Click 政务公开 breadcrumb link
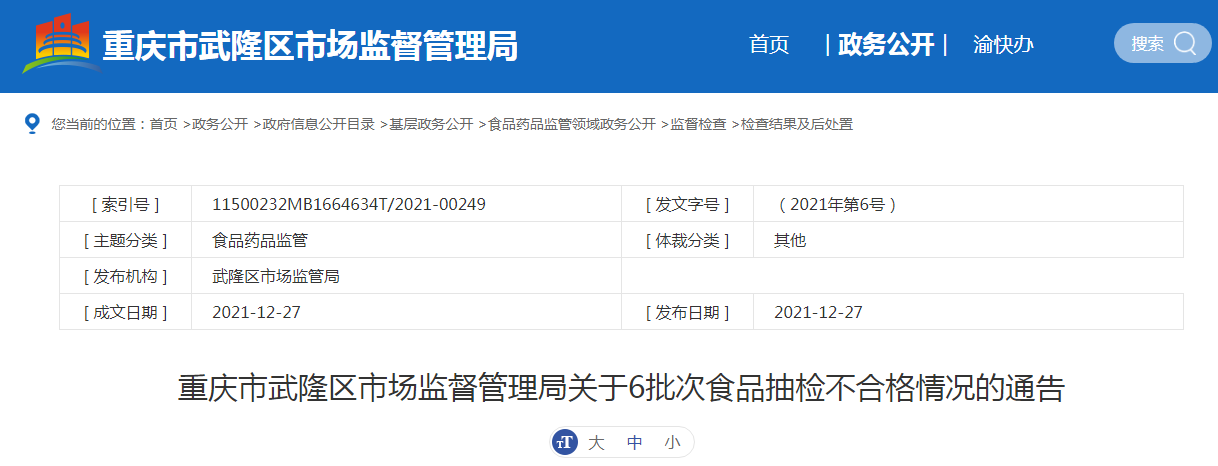 point(220,124)
